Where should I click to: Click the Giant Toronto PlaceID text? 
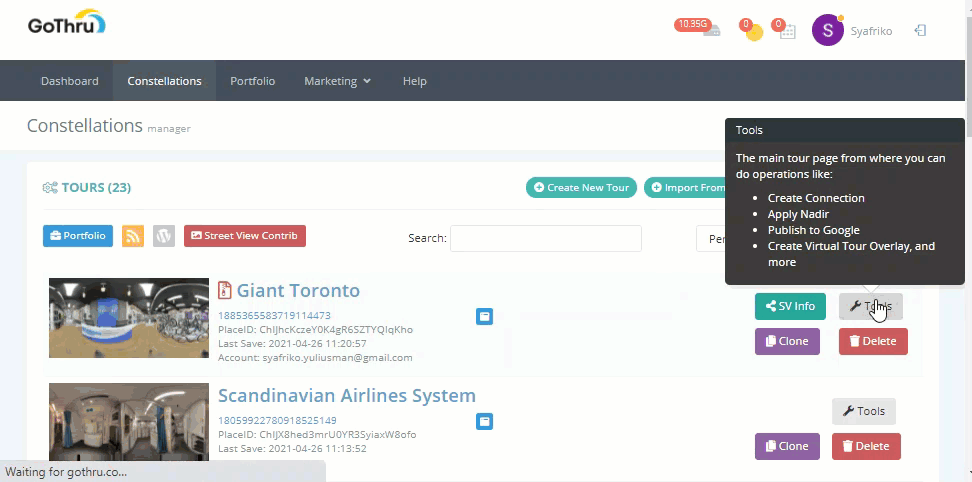316,330
